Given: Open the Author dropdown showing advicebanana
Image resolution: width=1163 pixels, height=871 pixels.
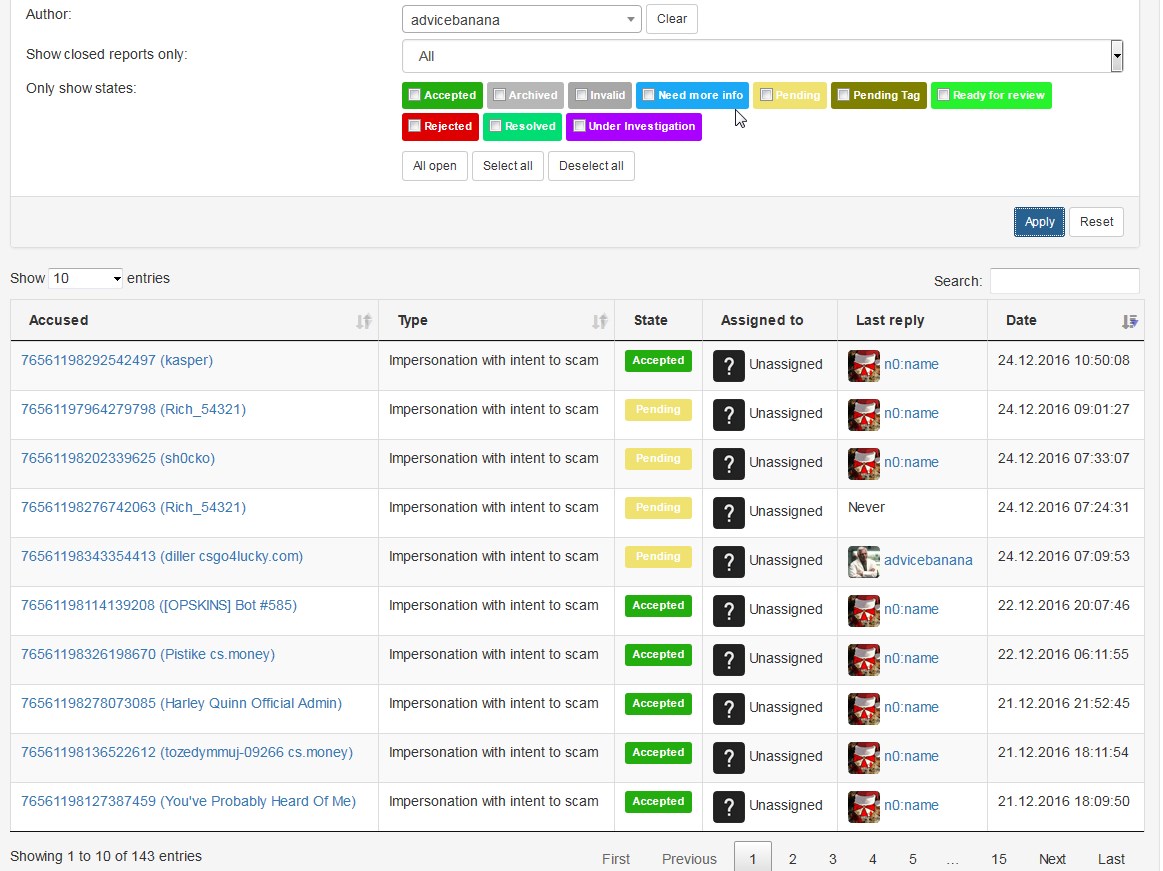Looking at the screenshot, I should pyautogui.click(x=521, y=19).
